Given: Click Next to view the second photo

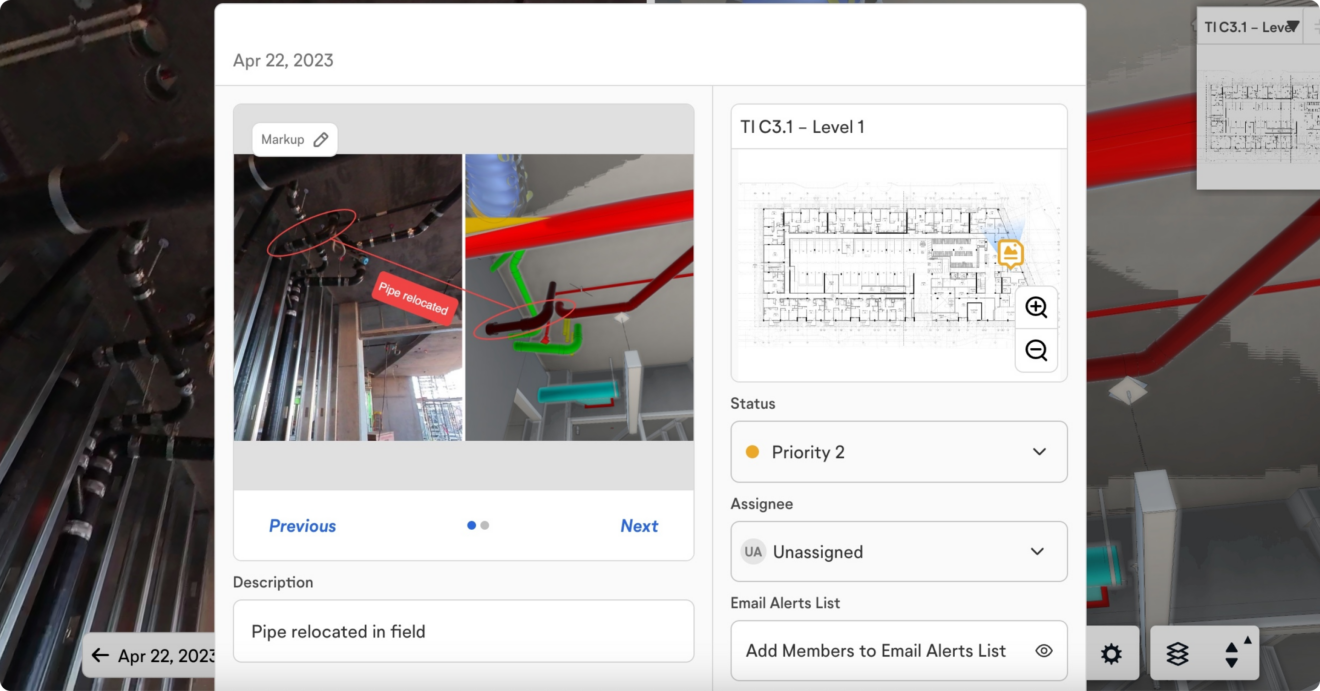Looking at the screenshot, I should click(x=639, y=525).
